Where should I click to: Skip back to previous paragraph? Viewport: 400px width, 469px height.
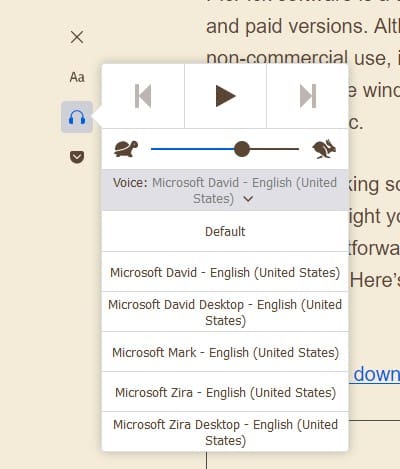[143, 96]
